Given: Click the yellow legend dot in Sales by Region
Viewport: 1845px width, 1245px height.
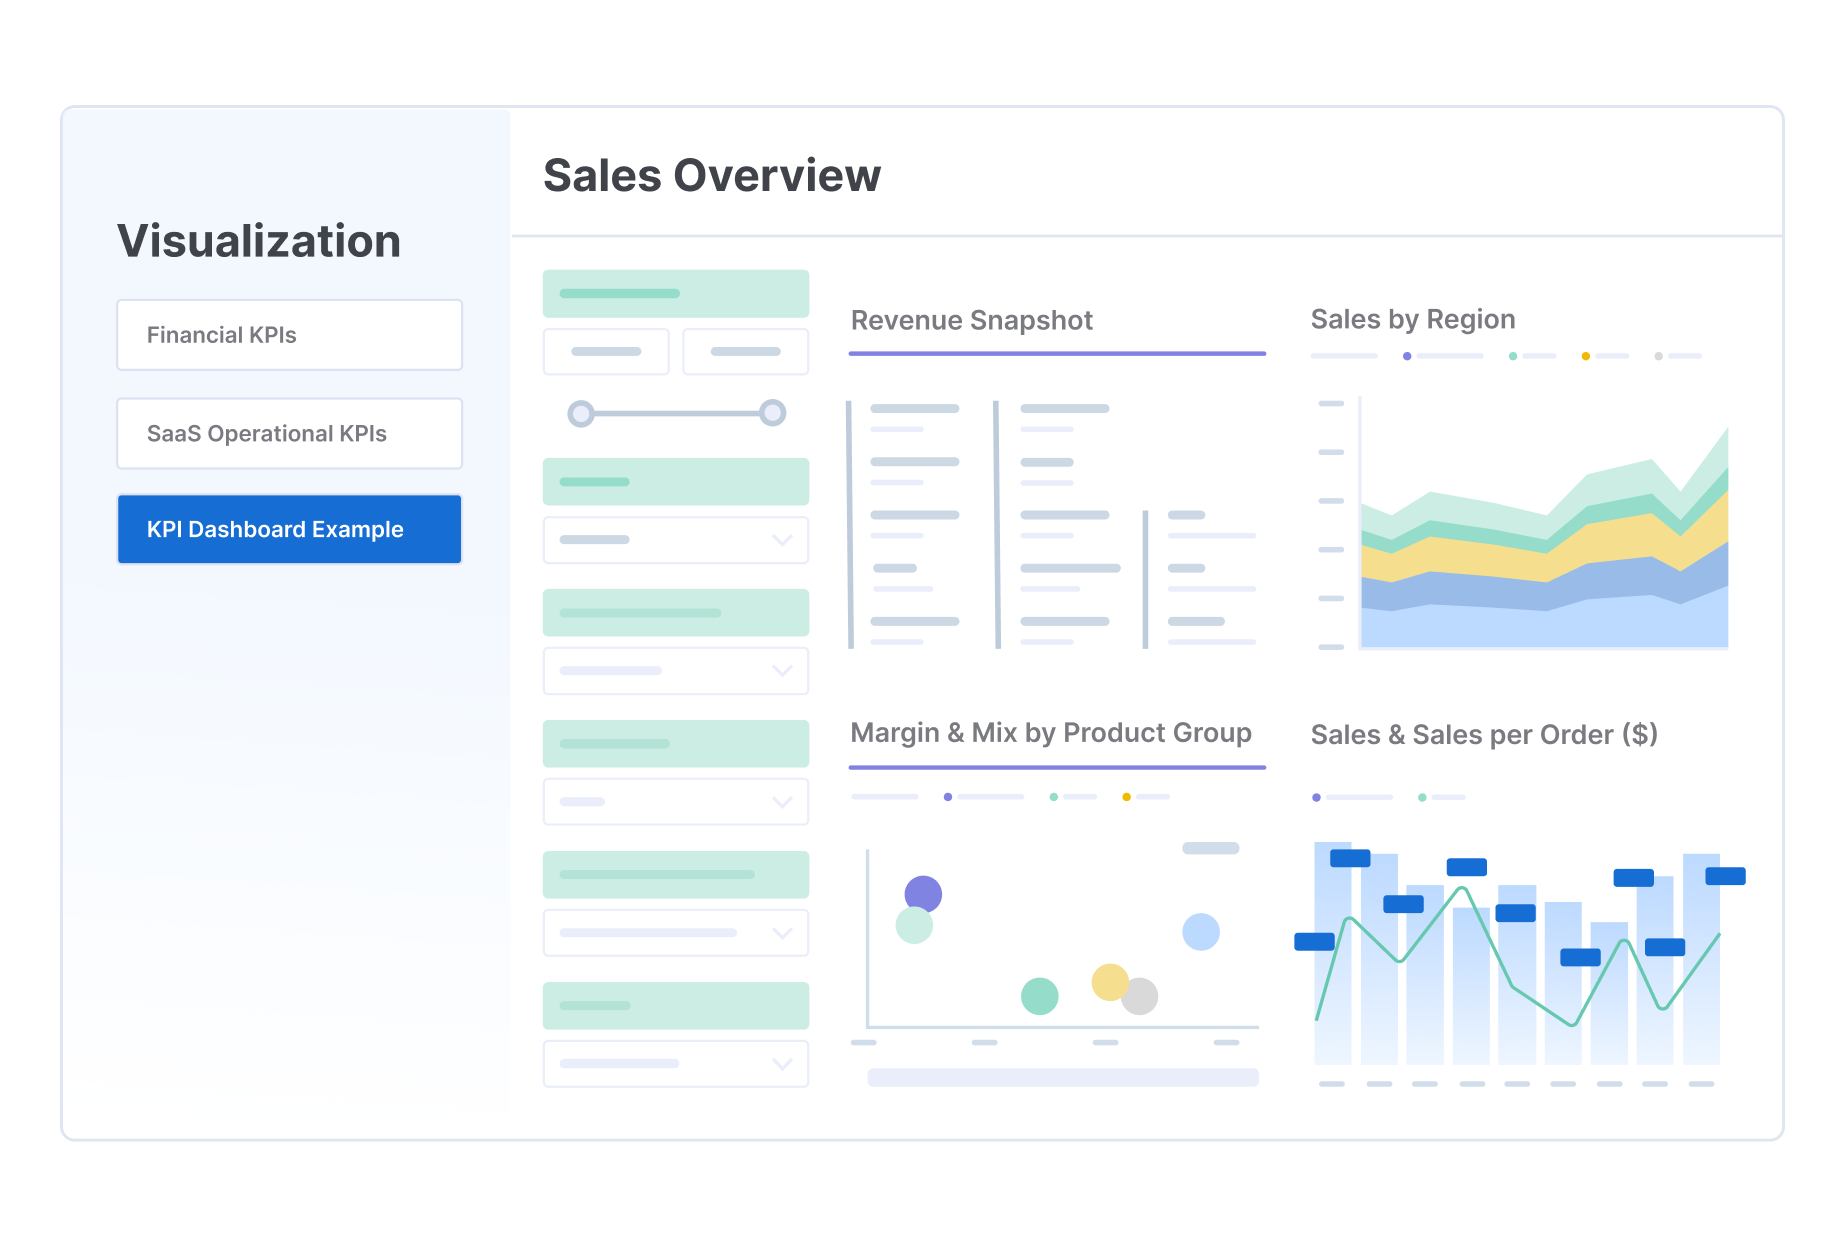Looking at the screenshot, I should pos(1586,356).
